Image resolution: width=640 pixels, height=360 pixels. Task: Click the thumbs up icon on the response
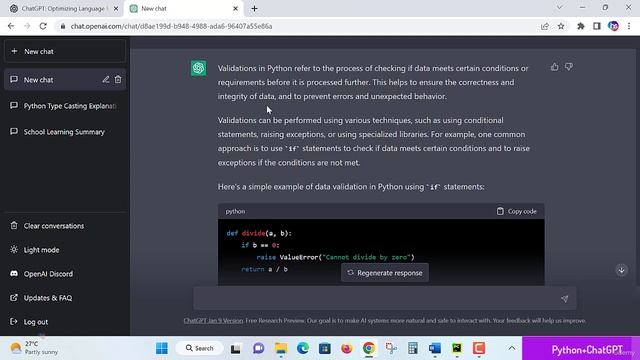pos(554,67)
